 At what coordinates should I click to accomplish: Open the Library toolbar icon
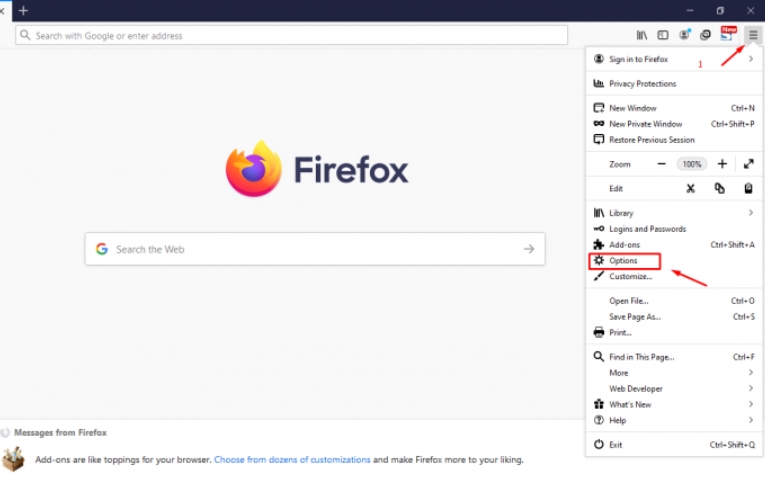click(642, 35)
